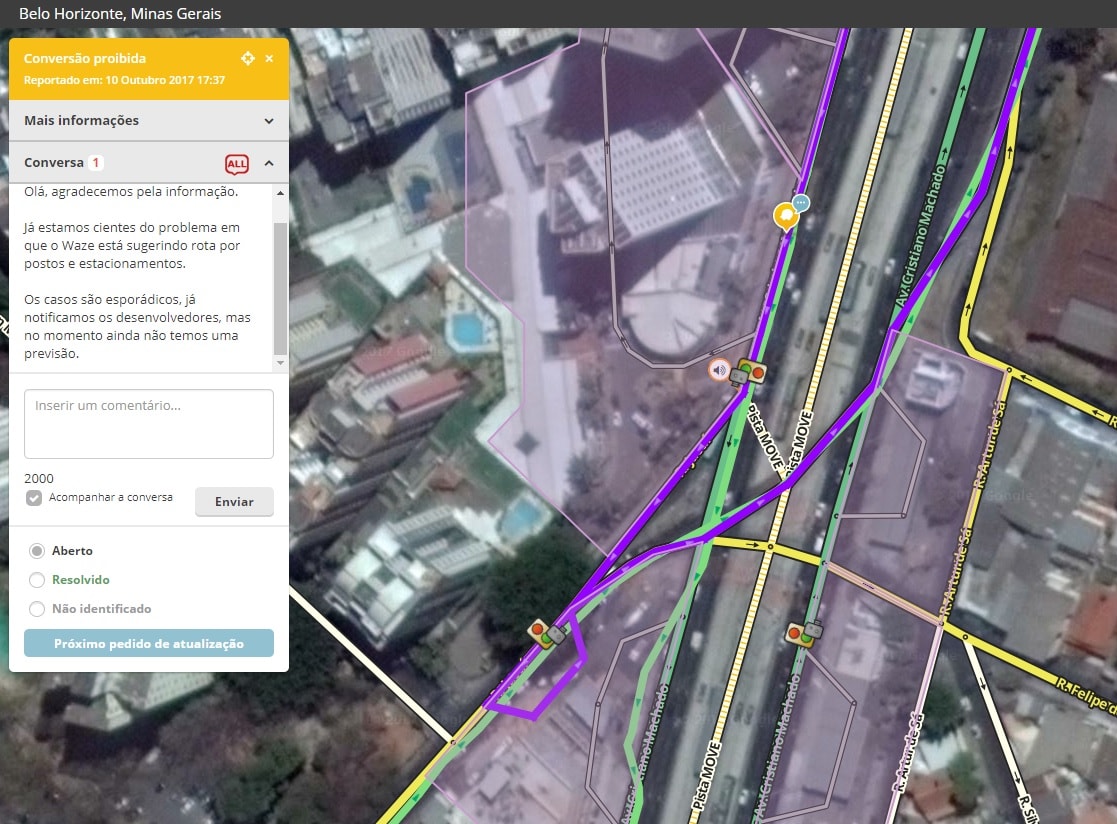Select red light camera near the purple route loop

click(547, 633)
